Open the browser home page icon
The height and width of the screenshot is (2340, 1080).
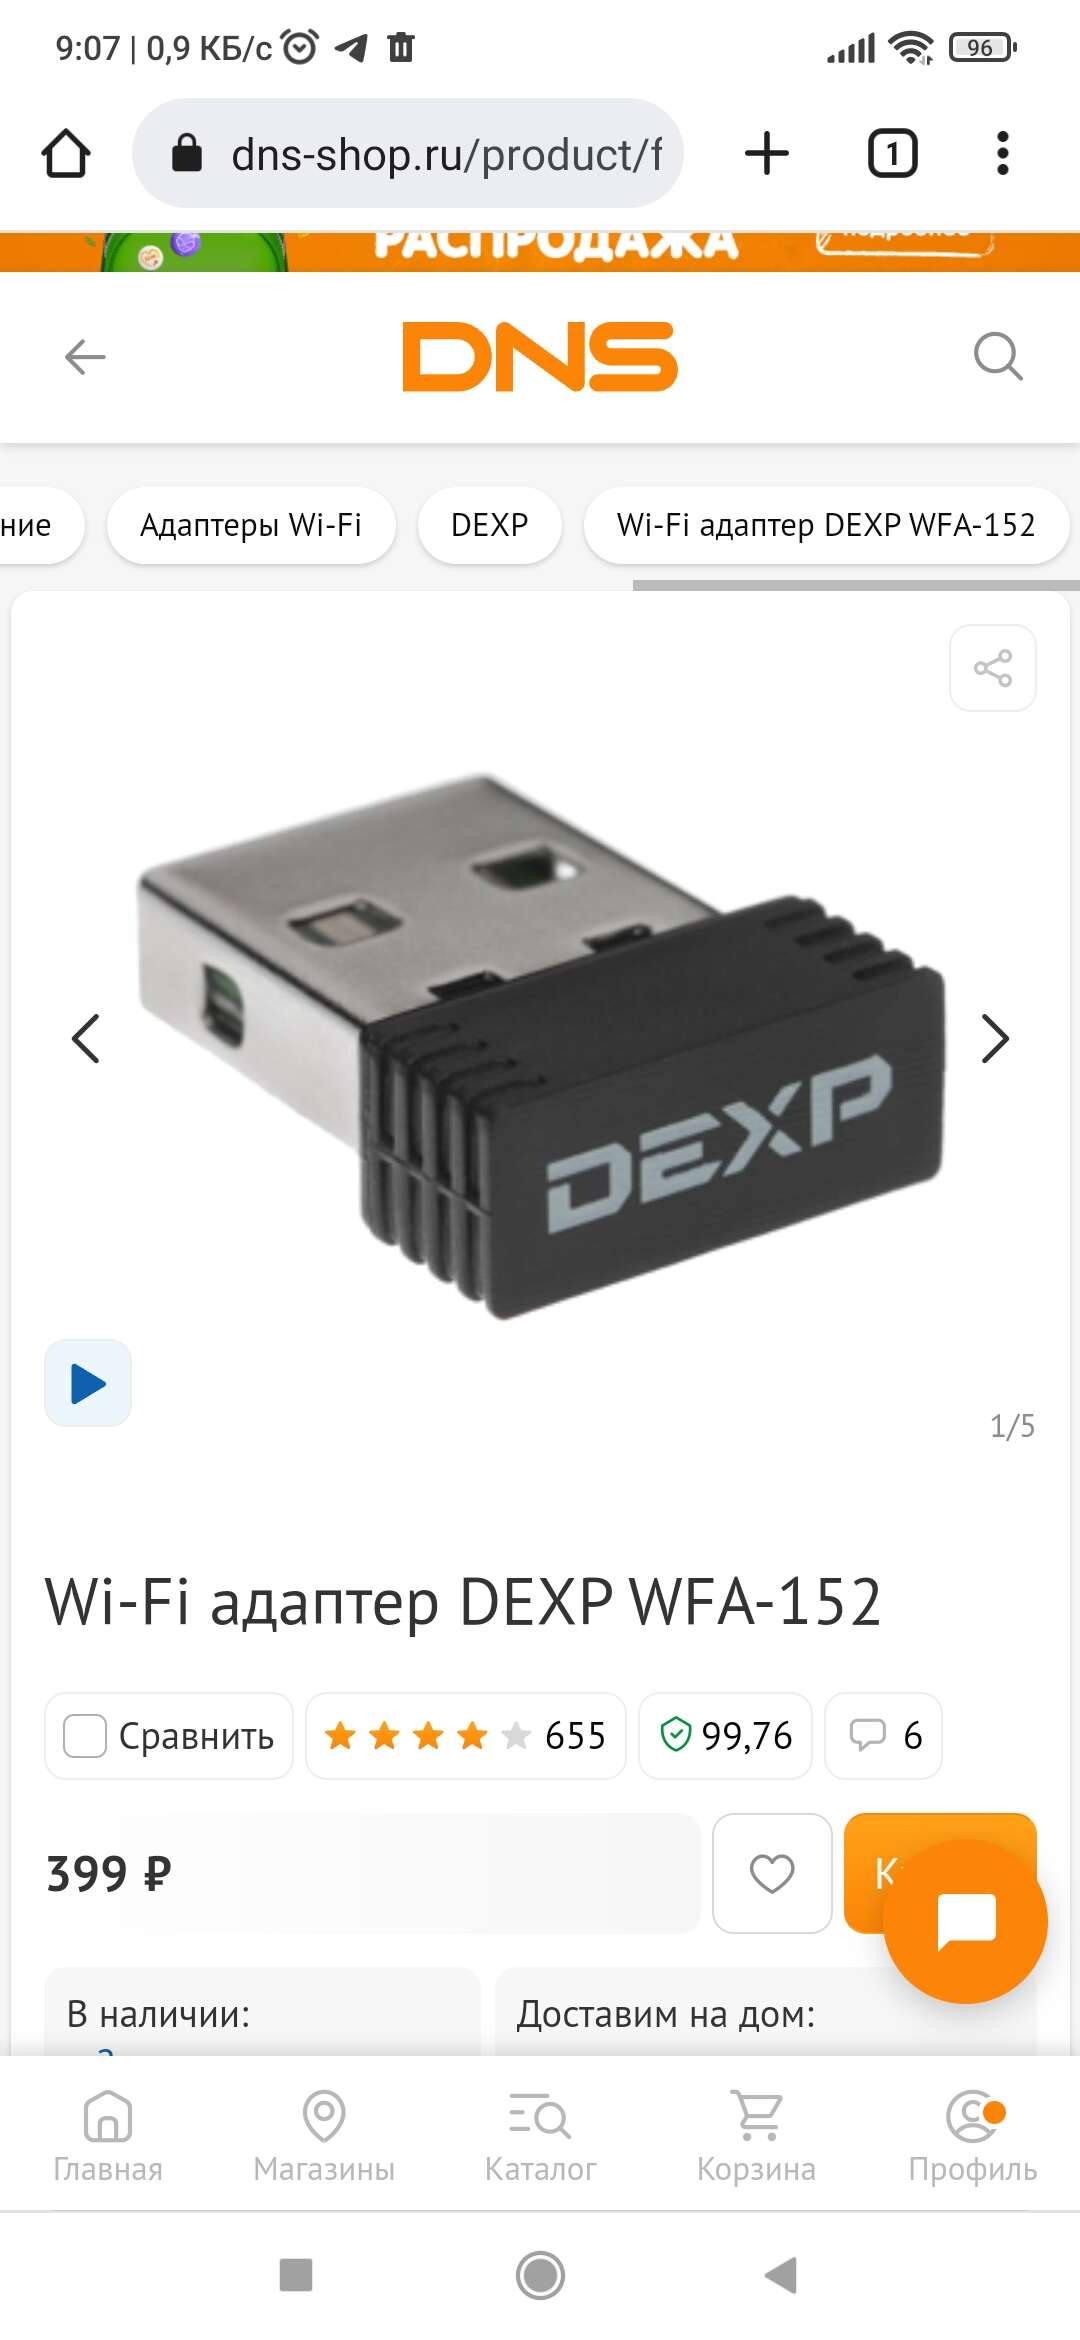(x=66, y=154)
